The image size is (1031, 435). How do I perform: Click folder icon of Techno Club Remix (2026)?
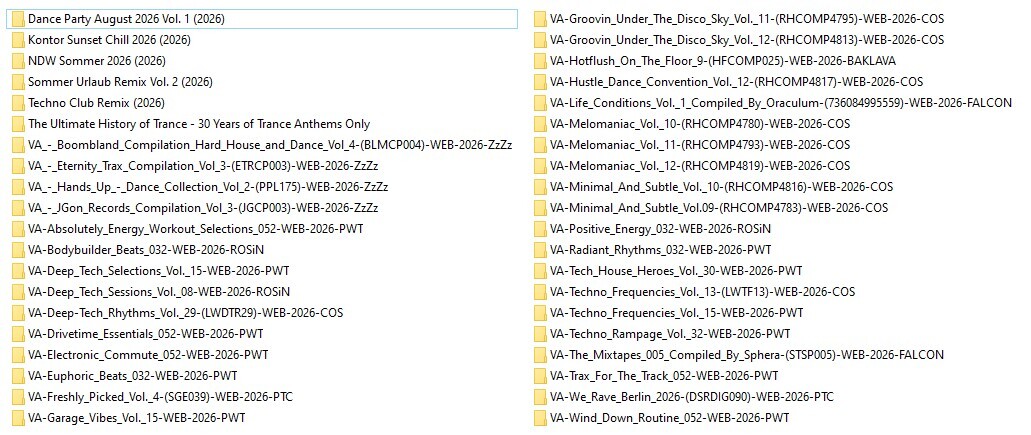pyautogui.click(x=18, y=103)
